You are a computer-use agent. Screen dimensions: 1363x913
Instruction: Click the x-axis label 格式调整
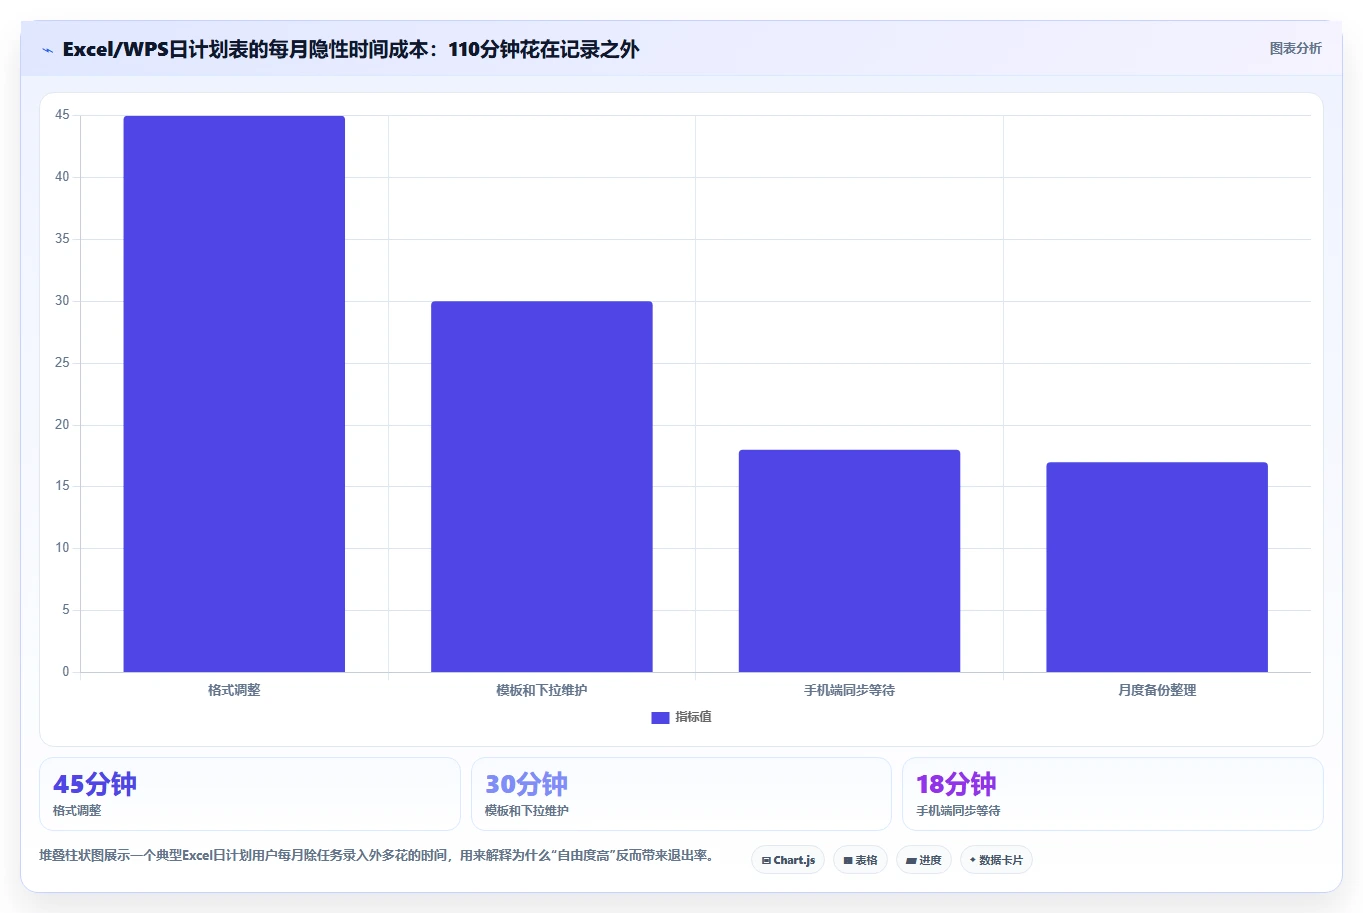pyautogui.click(x=234, y=690)
